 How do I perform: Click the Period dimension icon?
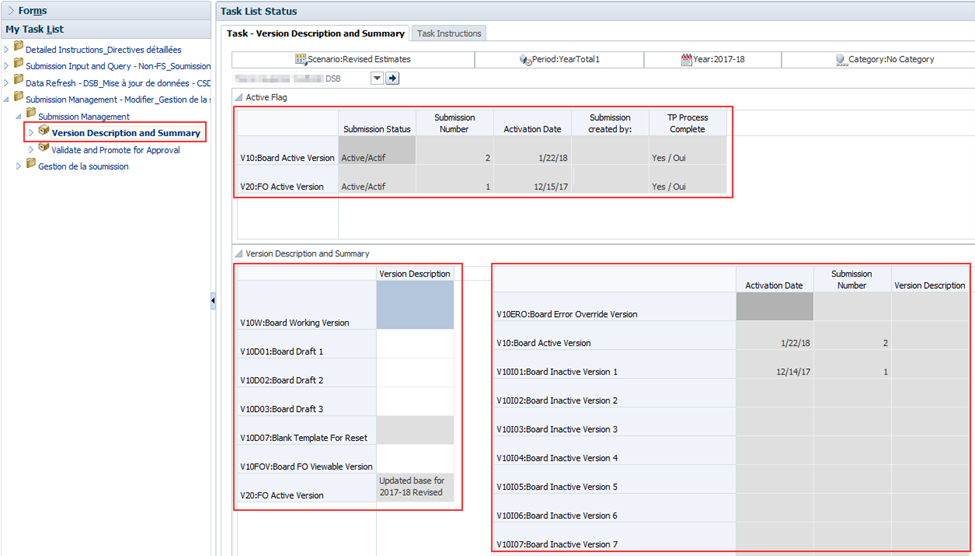(x=525, y=60)
